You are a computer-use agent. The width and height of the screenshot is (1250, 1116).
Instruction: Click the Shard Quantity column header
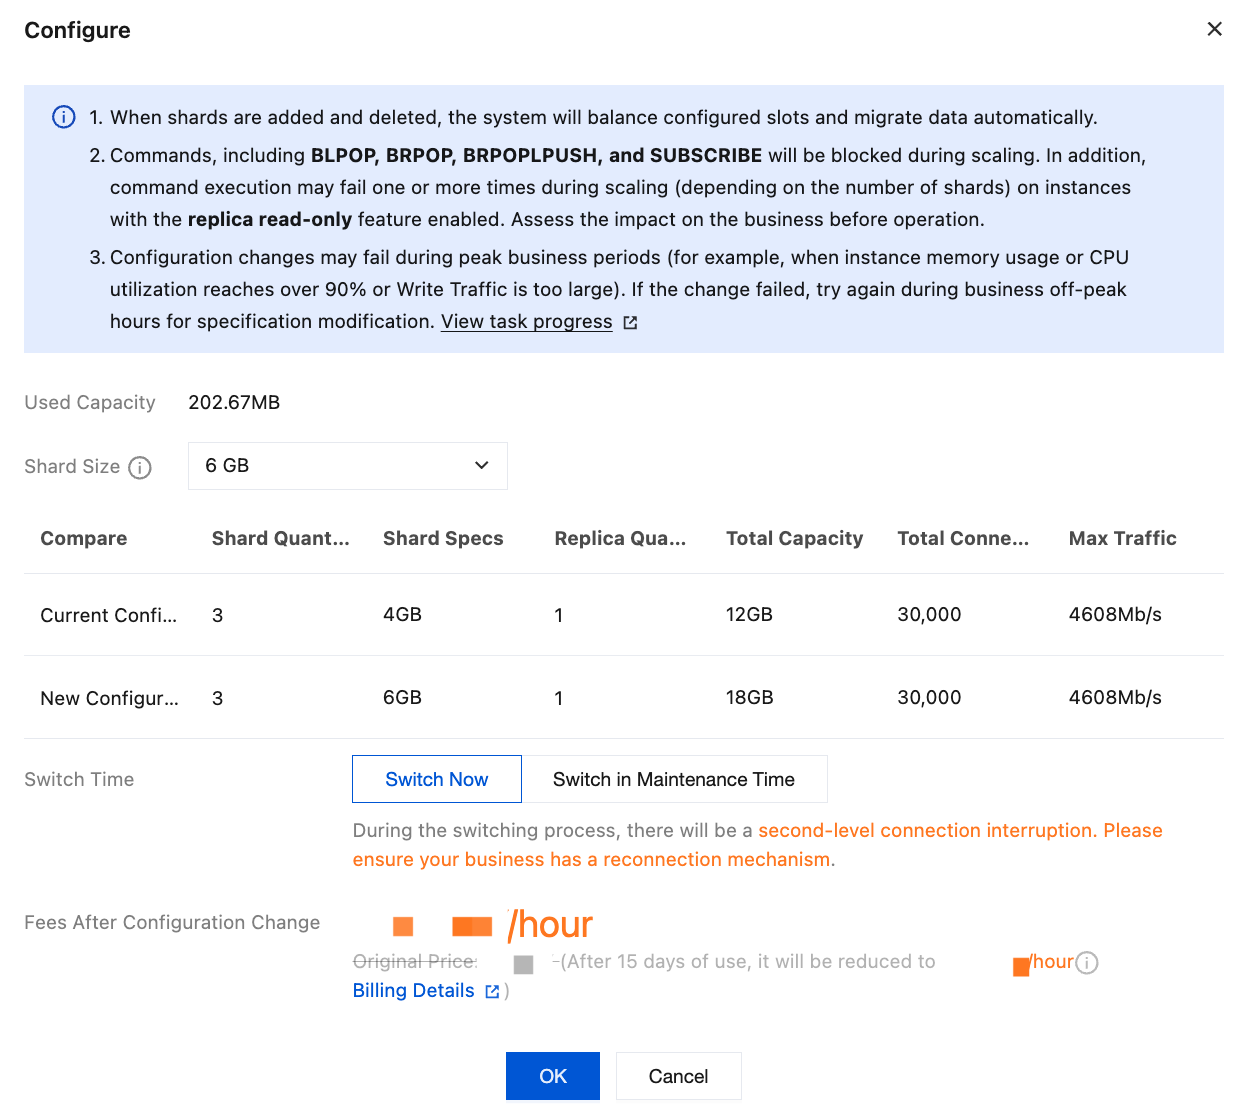(x=280, y=538)
